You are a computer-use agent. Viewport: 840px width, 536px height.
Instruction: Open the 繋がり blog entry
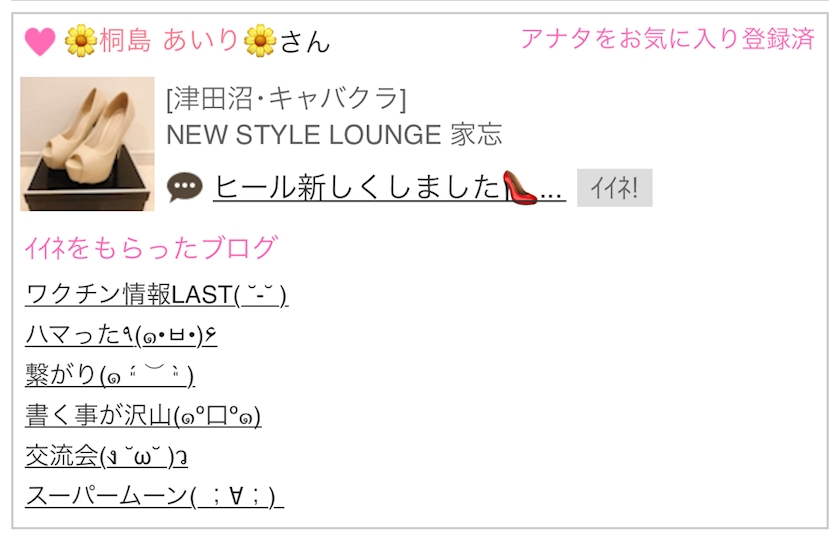click(110, 375)
